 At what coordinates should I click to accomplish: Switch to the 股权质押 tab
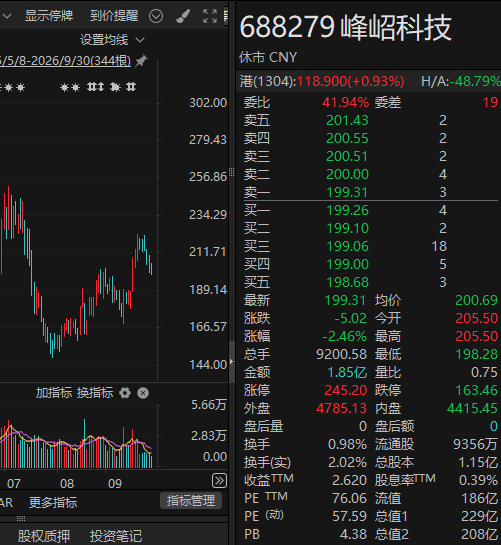pyautogui.click(x=44, y=536)
